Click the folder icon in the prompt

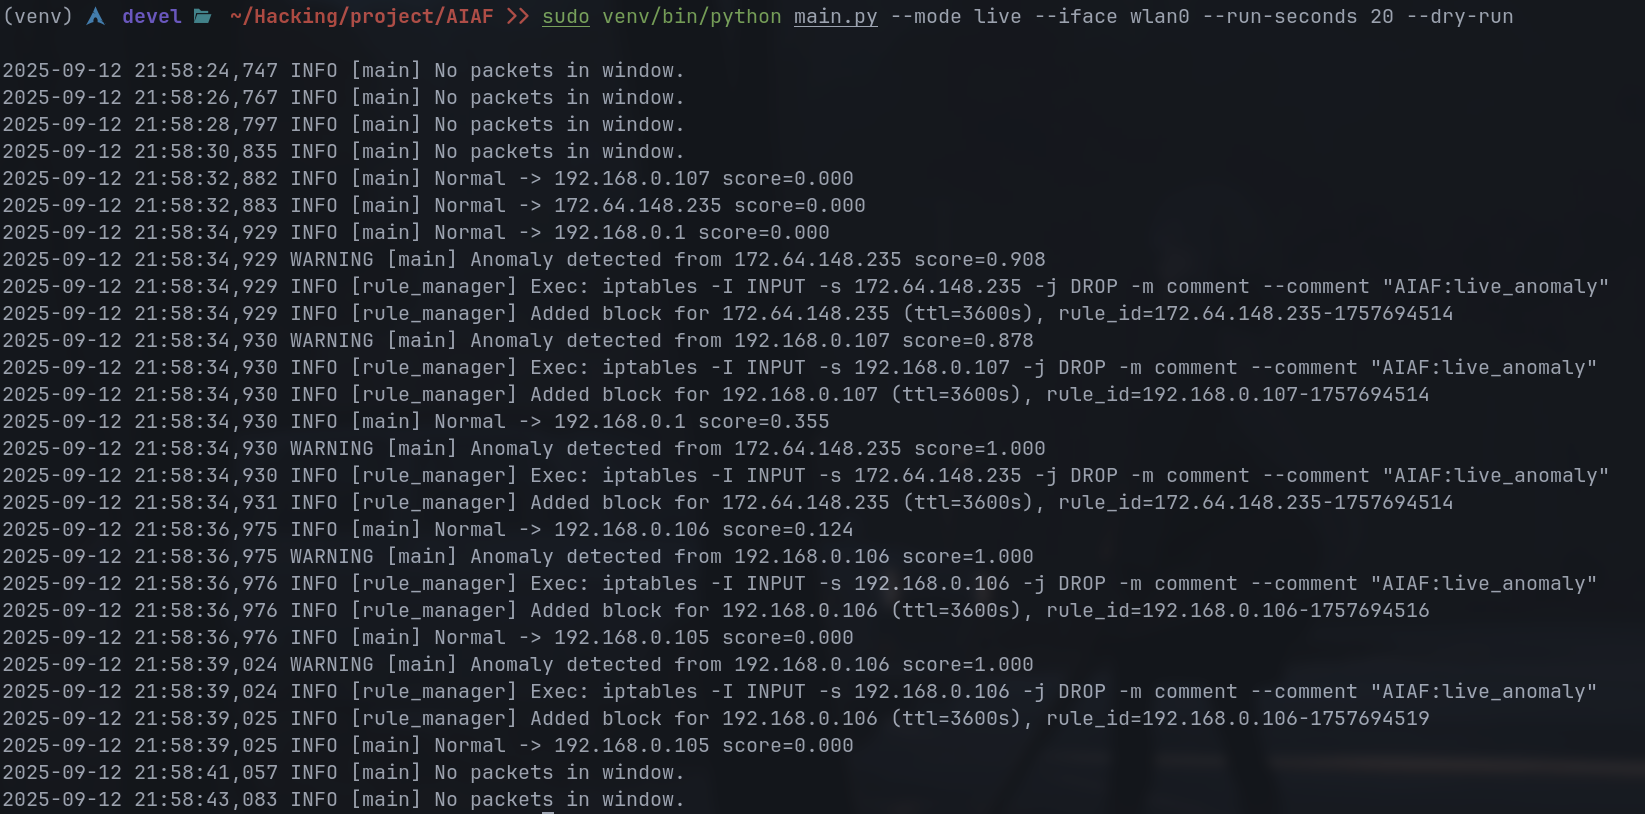coord(202,16)
